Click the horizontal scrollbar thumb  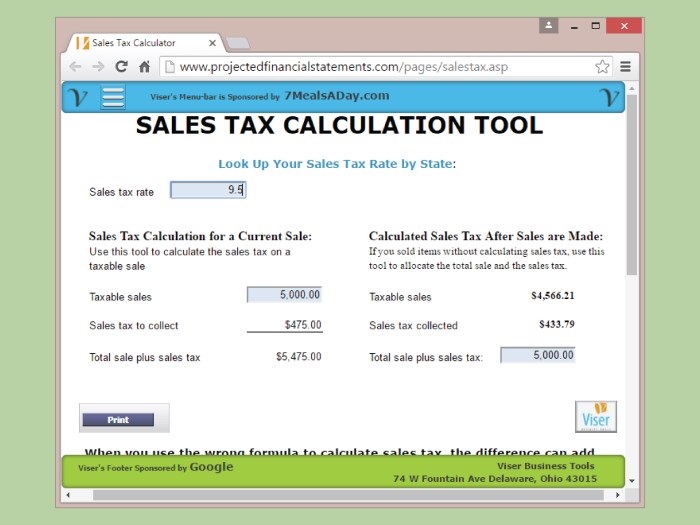coord(348,495)
